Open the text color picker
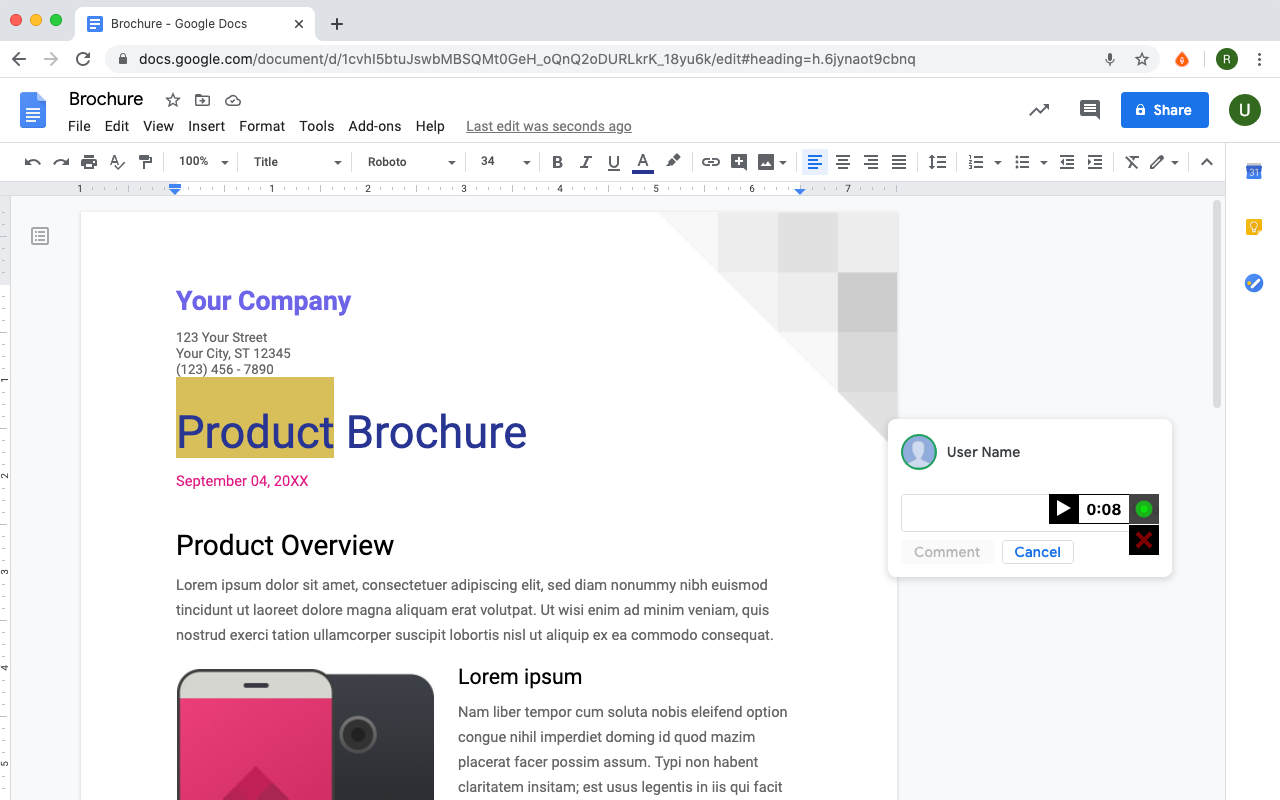 coord(643,162)
